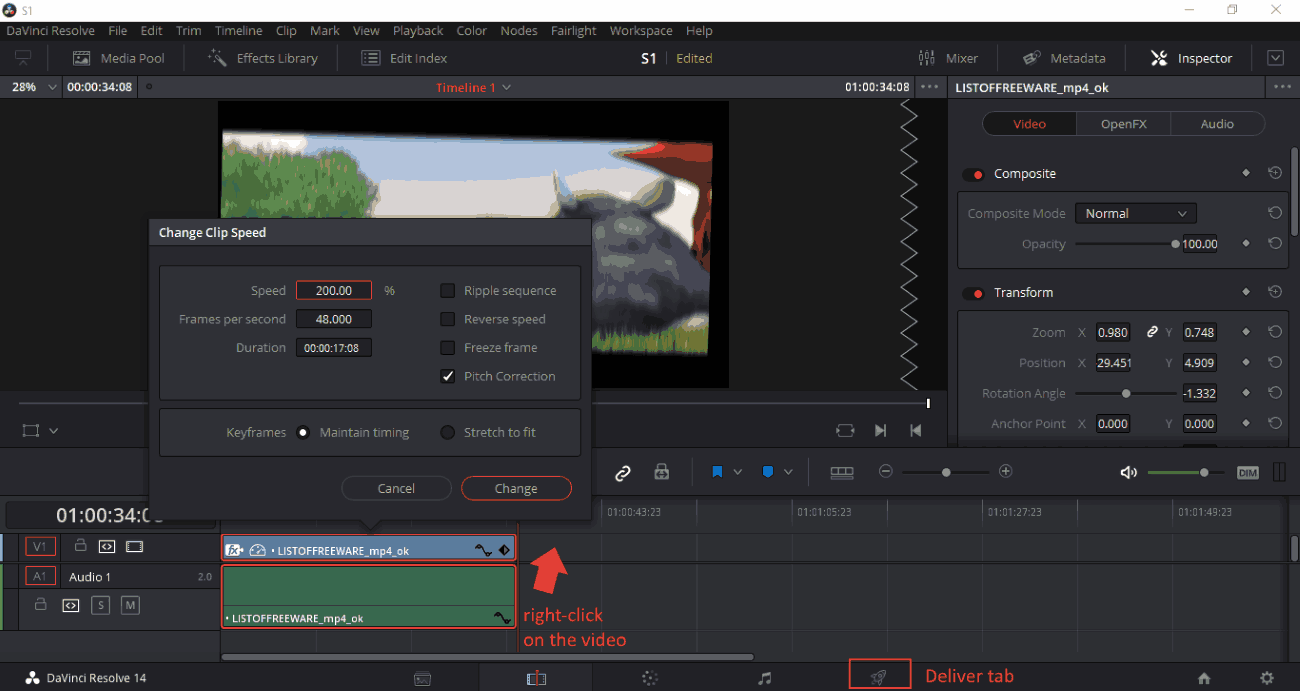This screenshot has height=691, width=1300.
Task: Solo the Audio 1 track
Action: [100, 605]
